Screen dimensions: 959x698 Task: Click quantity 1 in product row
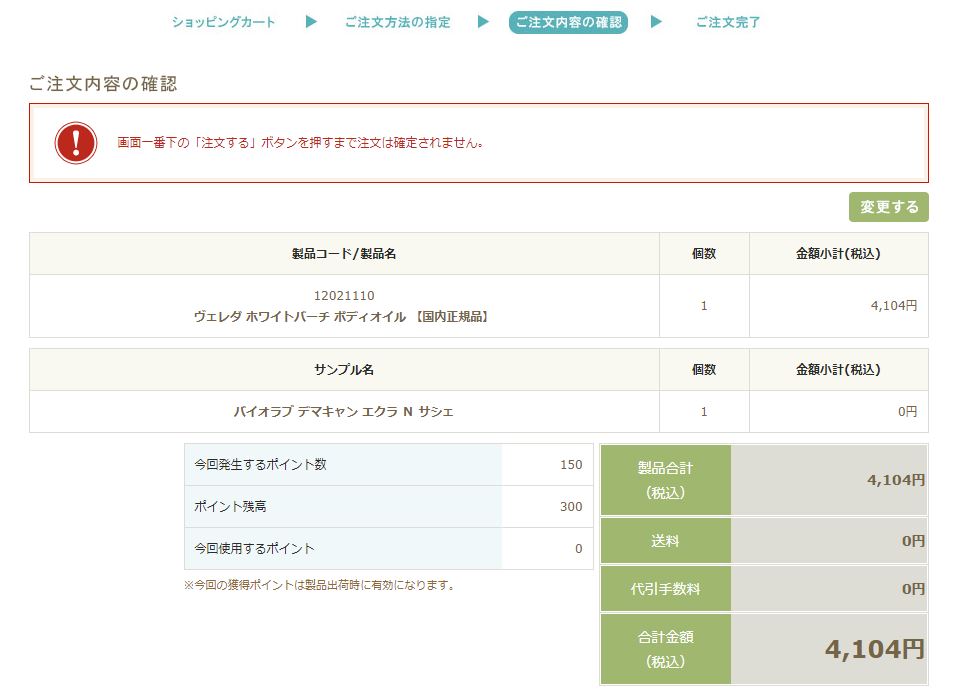click(704, 305)
